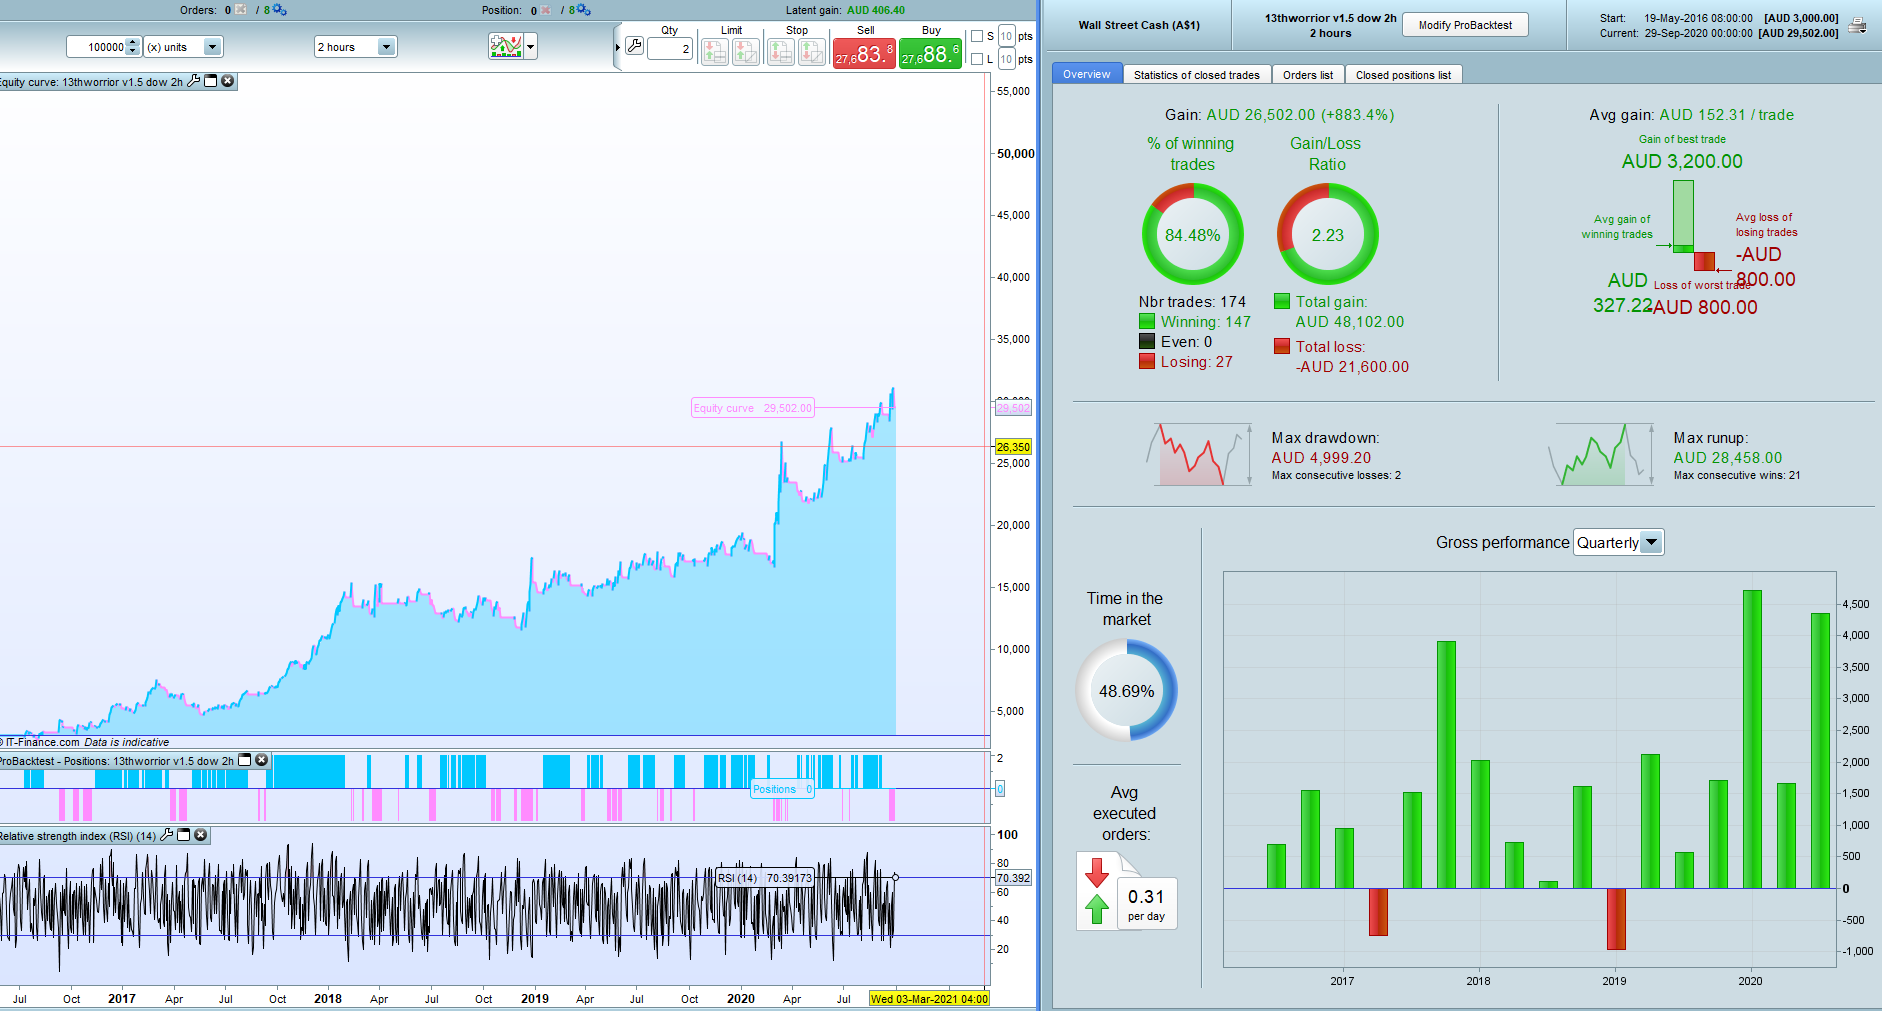Open the Position settings gear icon

point(583,10)
